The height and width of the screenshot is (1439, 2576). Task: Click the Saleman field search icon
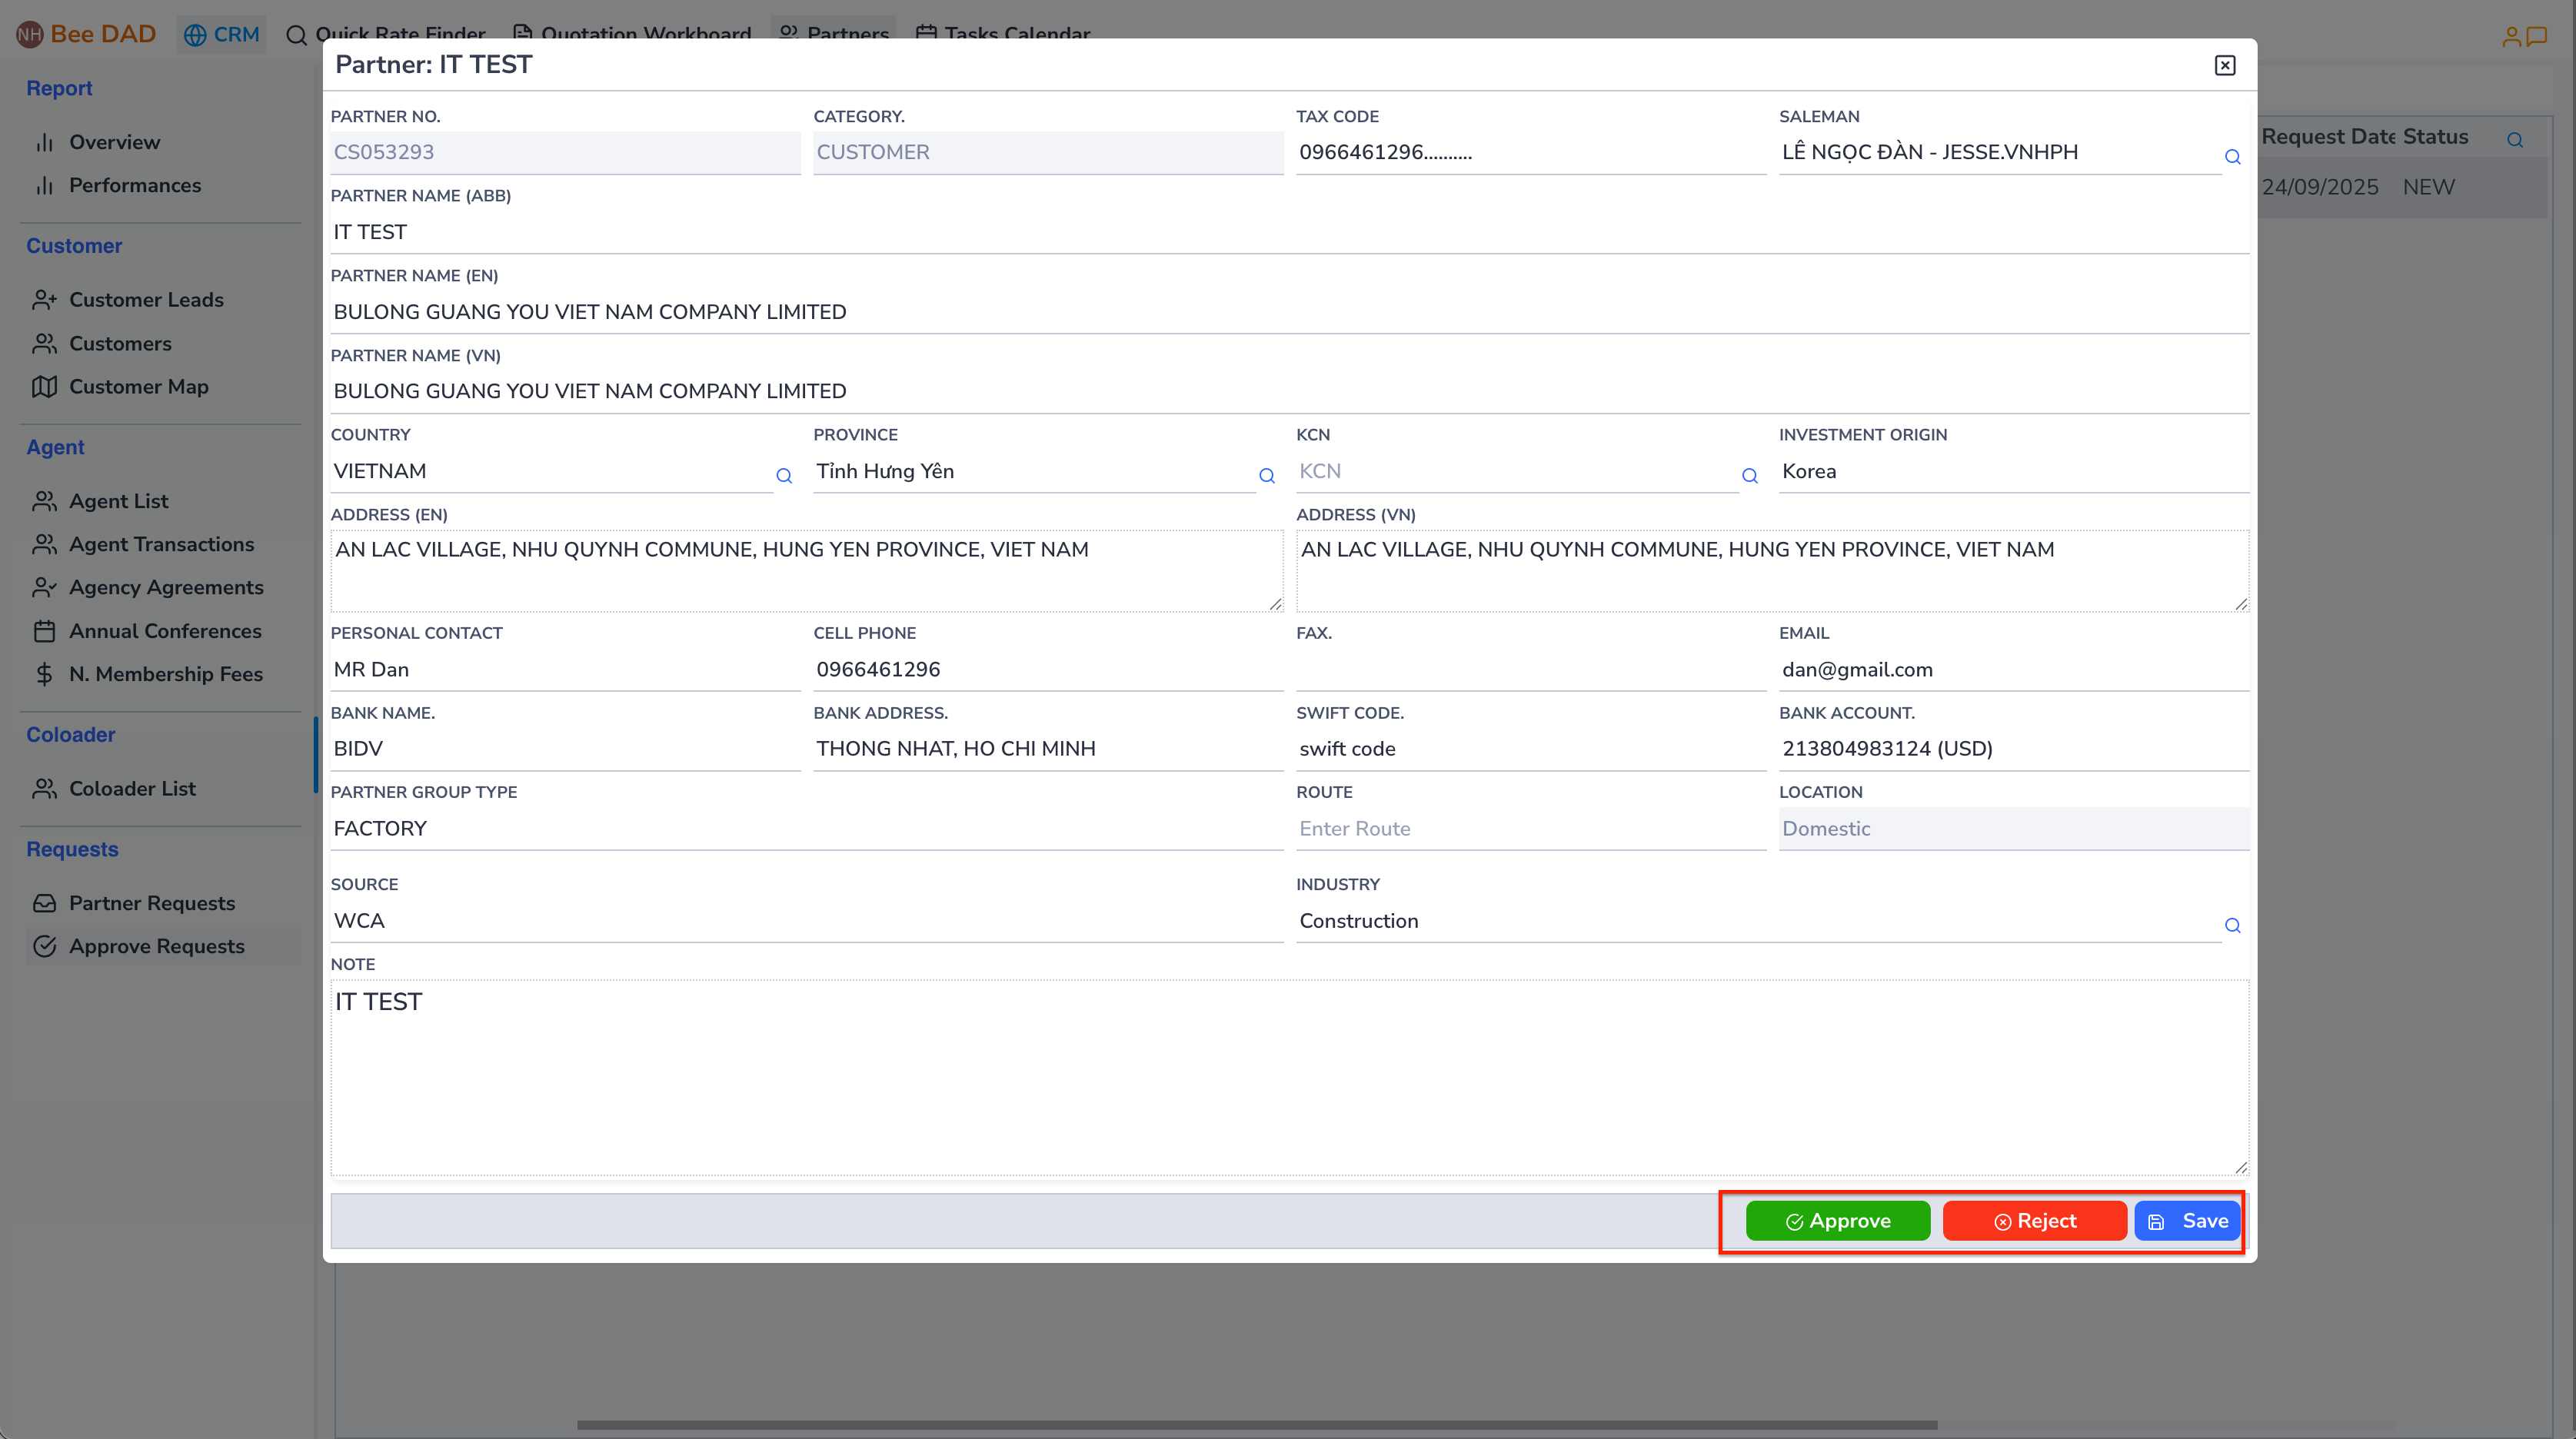click(2232, 157)
